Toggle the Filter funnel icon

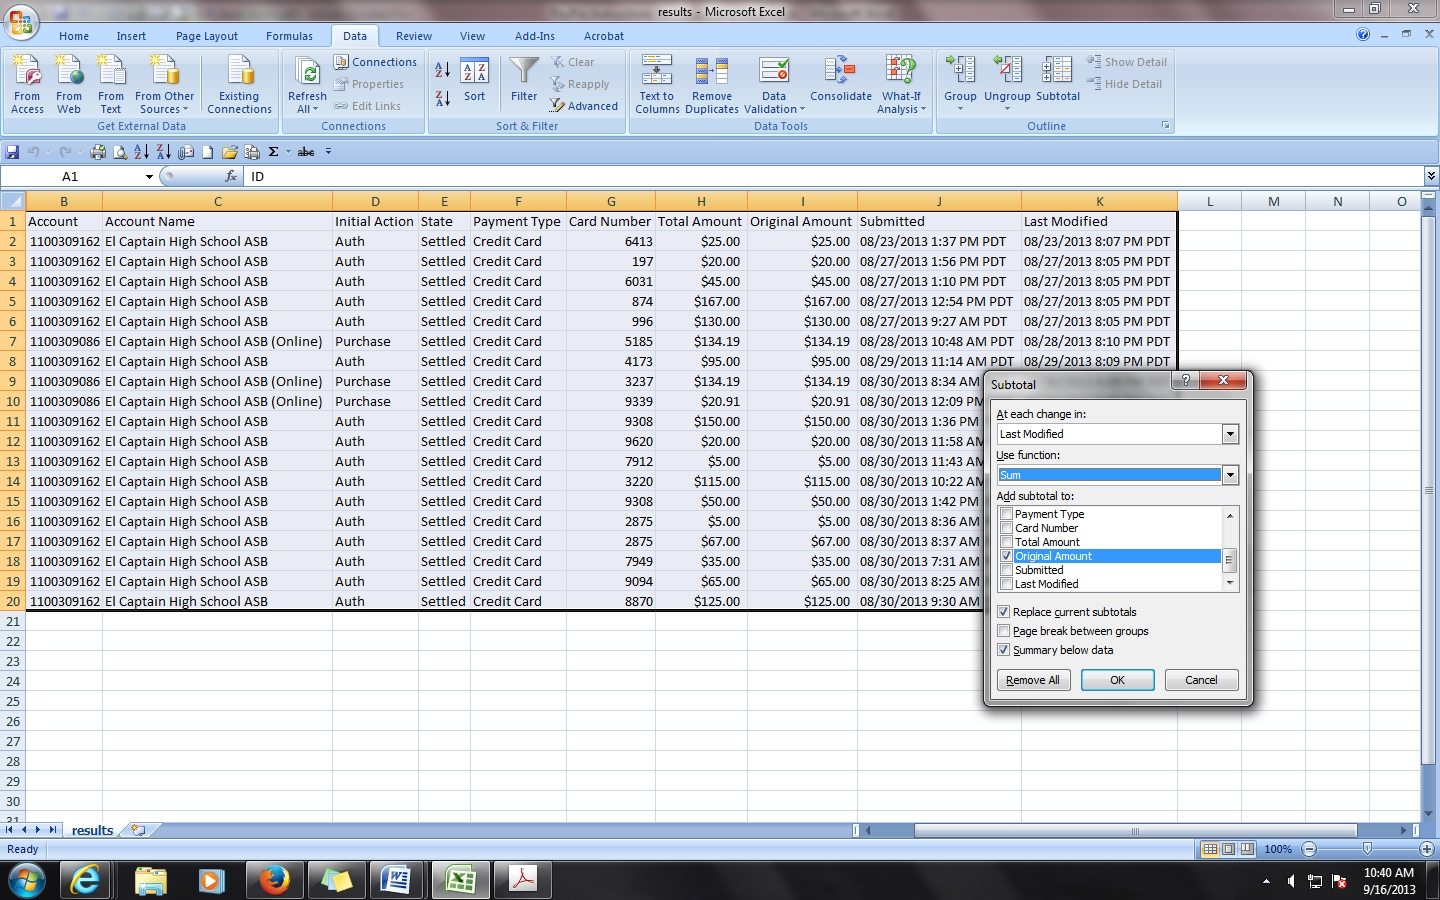coord(524,81)
